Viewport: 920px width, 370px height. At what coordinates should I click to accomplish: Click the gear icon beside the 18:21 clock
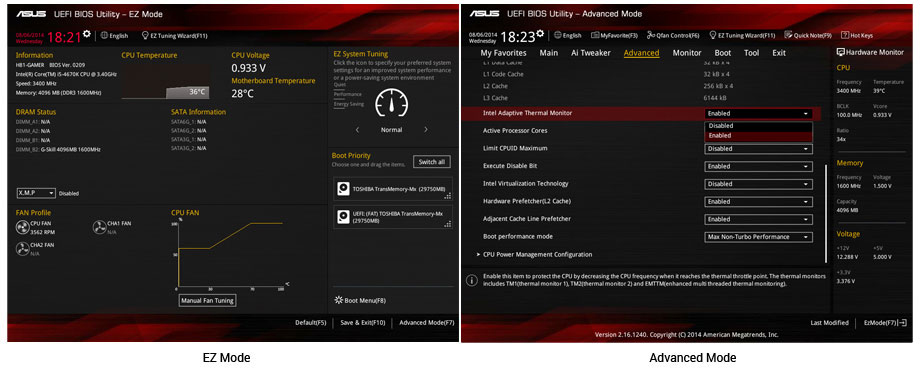87,34
